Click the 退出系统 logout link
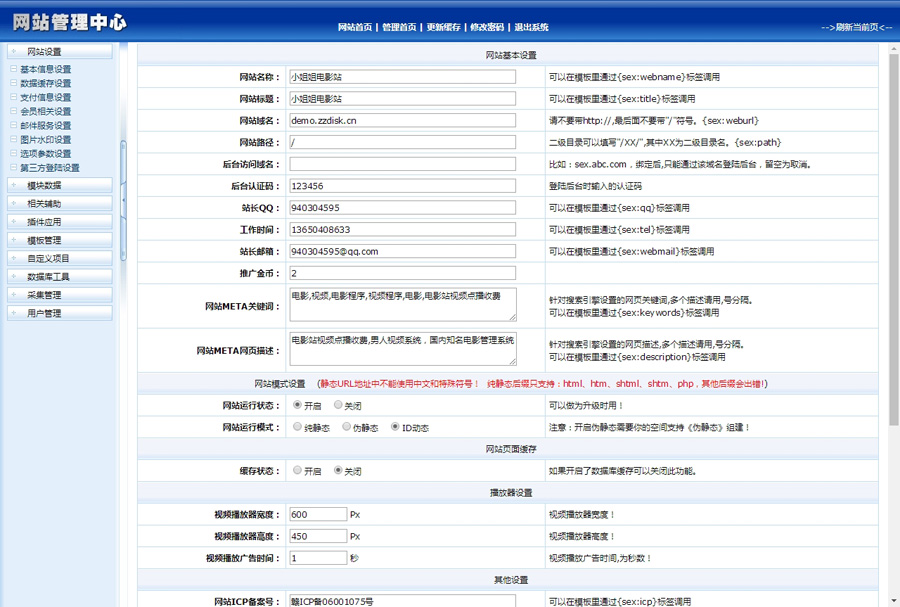This screenshot has height=607, width=900. tap(530, 27)
